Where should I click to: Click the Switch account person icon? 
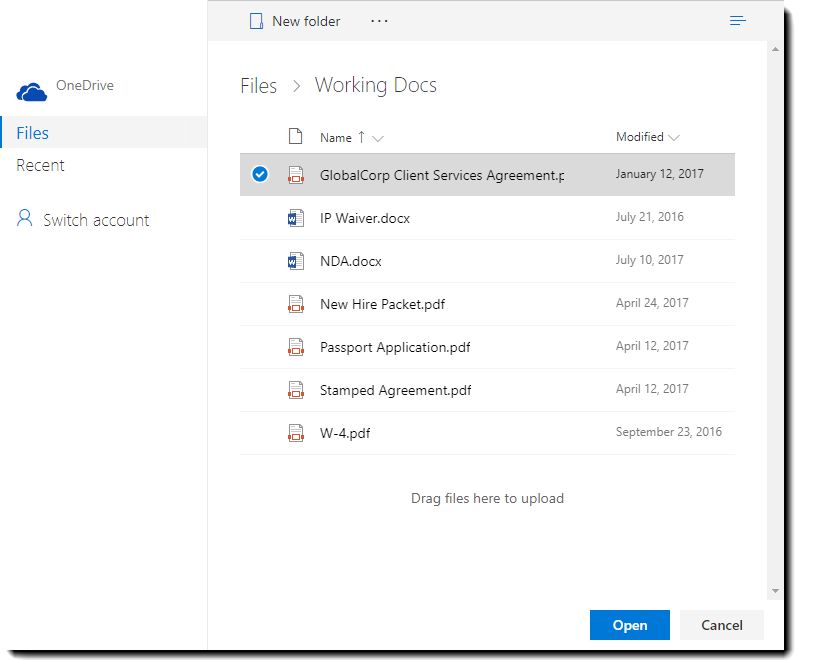(x=25, y=219)
